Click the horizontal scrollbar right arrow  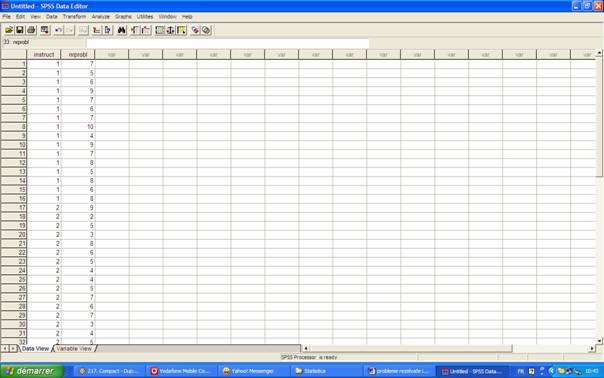pyautogui.click(x=592, y=348)
